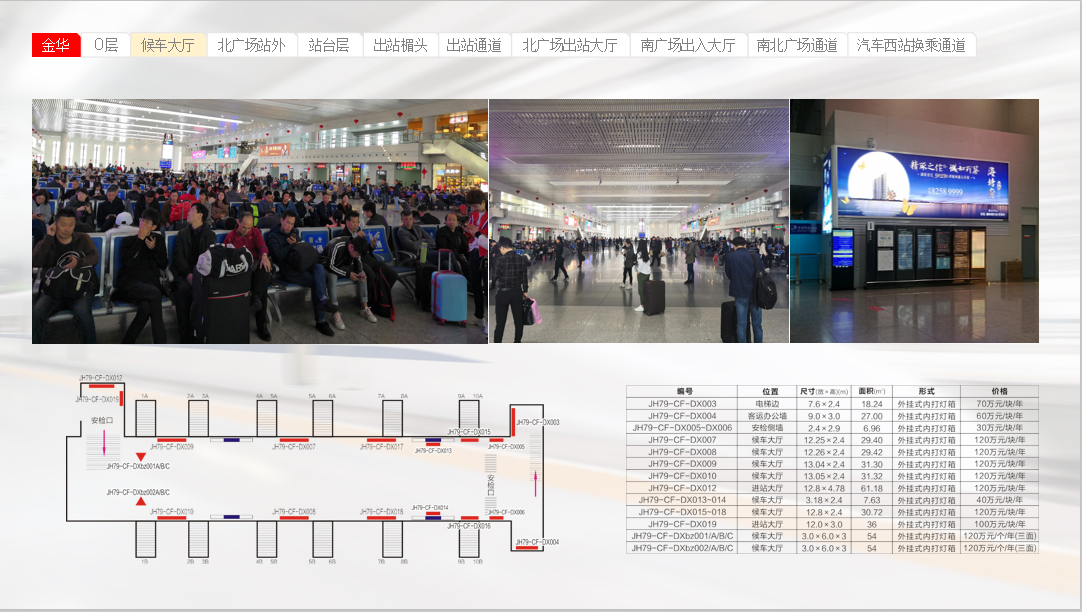Click the 电梯边 location cell
The image size is (1082, 612).
coord(767,404)
